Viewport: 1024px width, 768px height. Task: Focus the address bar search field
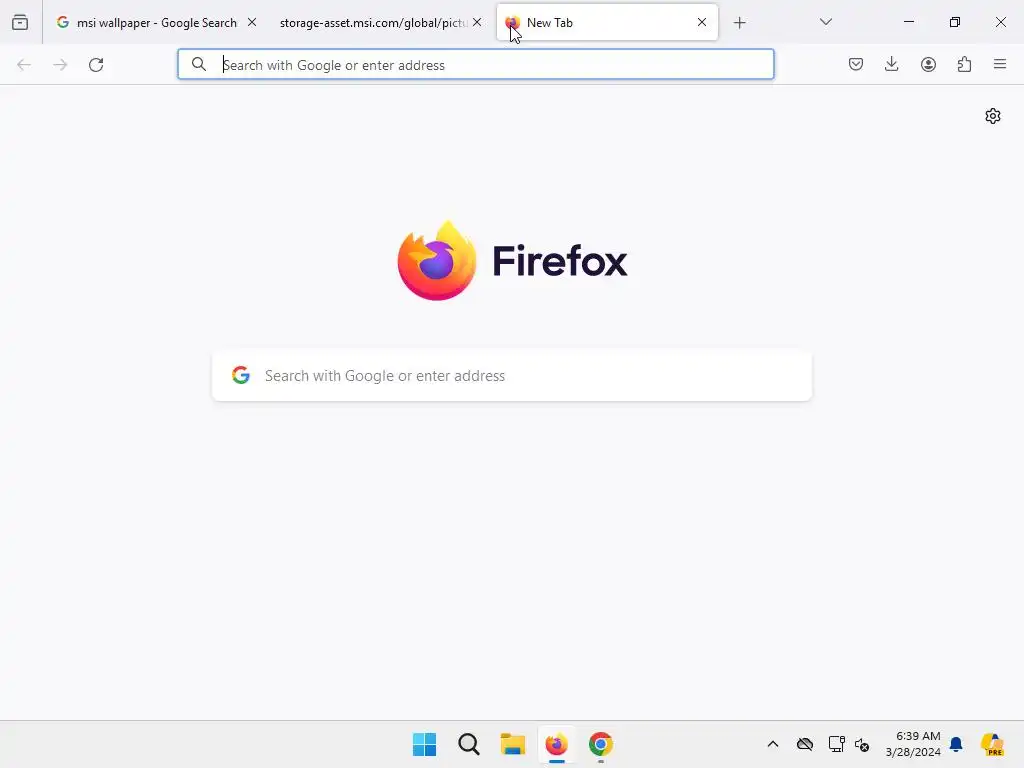coord(475,65)
